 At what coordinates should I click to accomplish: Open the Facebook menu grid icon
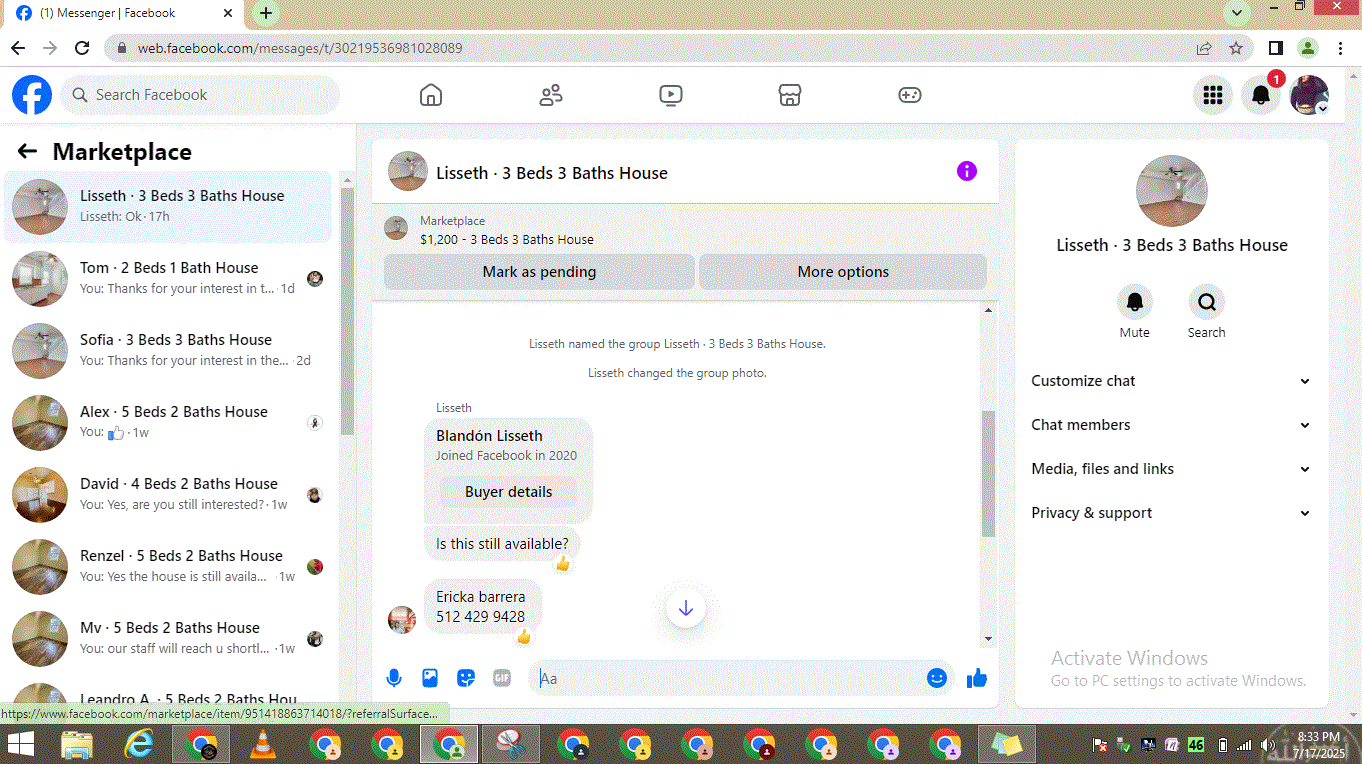pyautogui.click(x=1213, y=95)
